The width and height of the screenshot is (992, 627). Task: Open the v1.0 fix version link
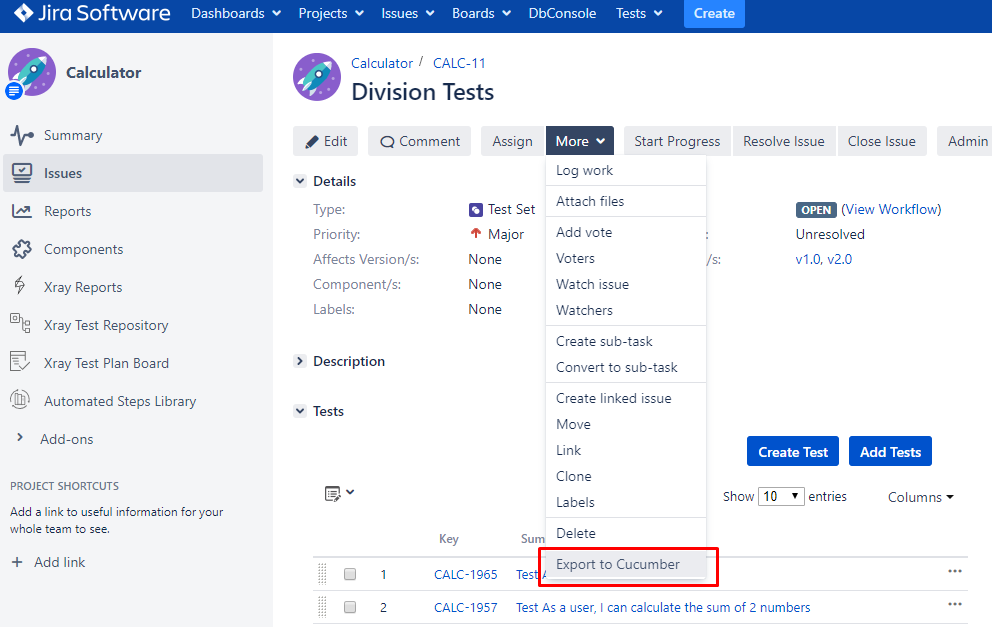[808, 259]
